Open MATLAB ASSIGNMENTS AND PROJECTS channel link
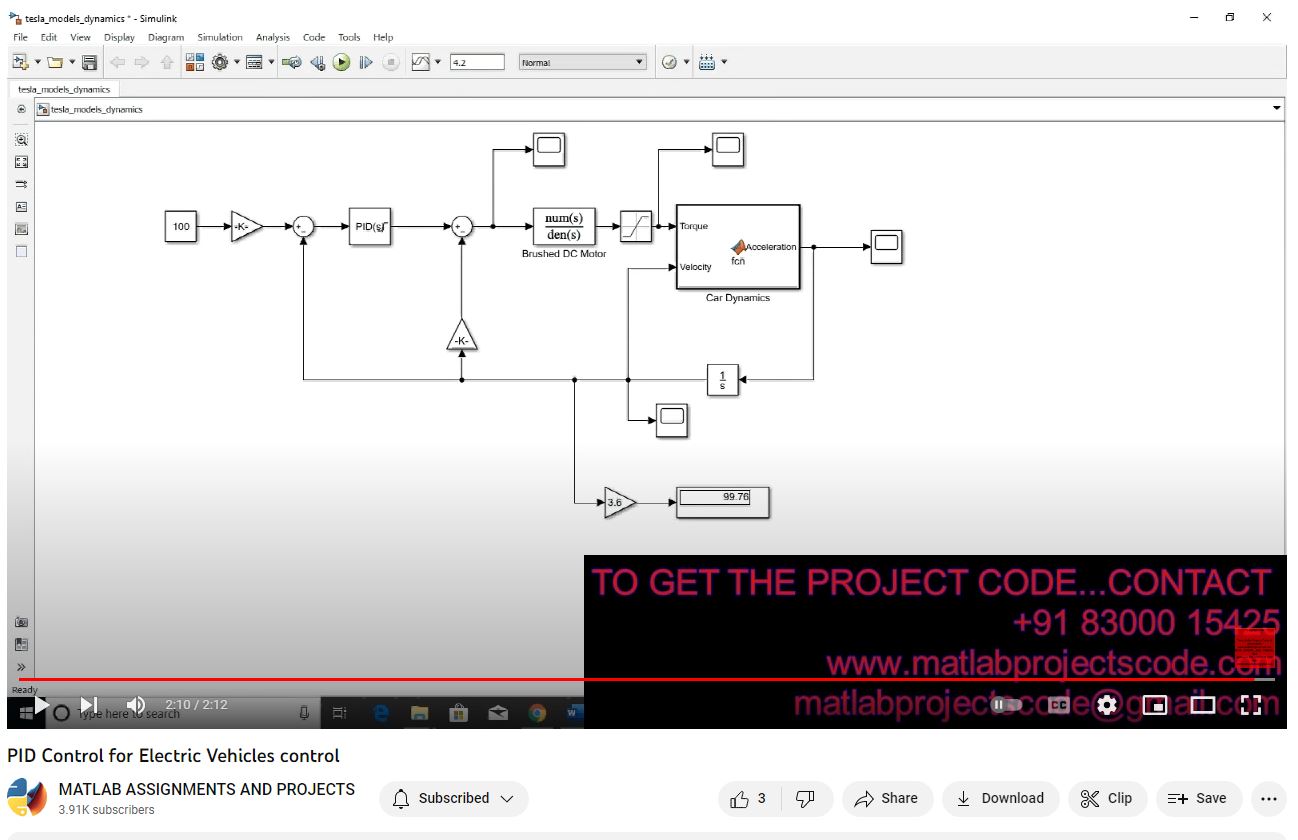 pos(207,789)
